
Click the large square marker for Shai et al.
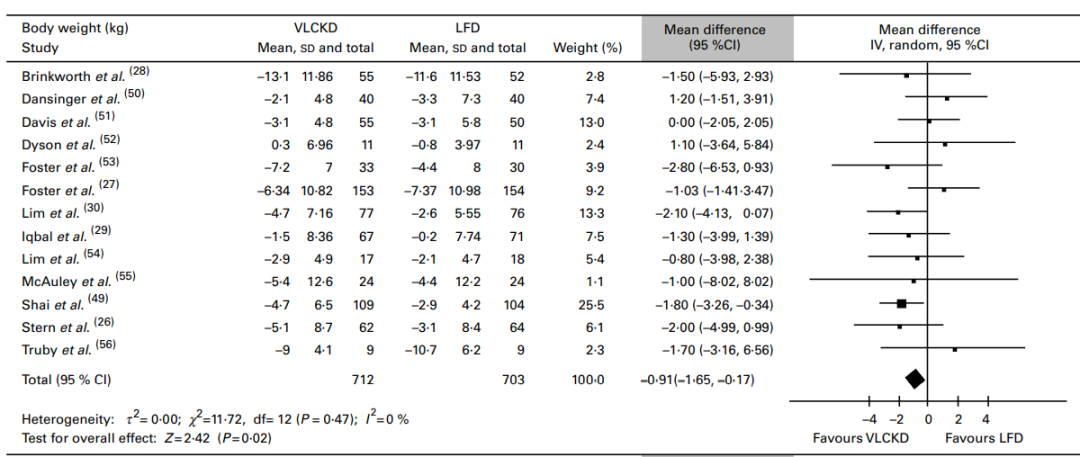(901, 303)
